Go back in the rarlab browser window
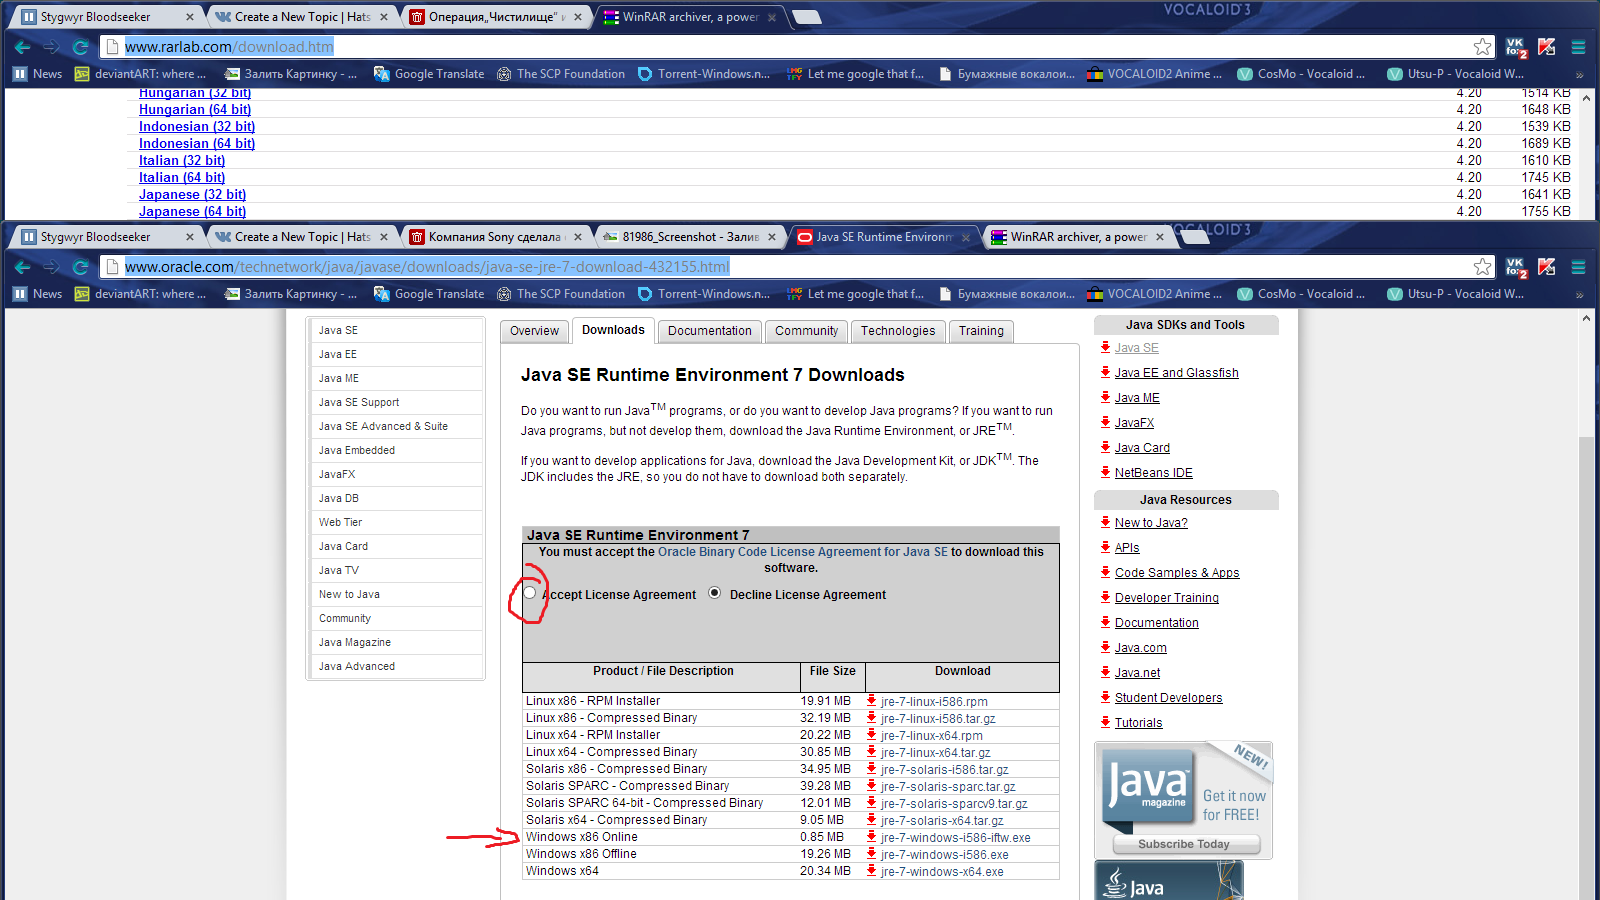The image size is (1600, 900). (22, 47)
